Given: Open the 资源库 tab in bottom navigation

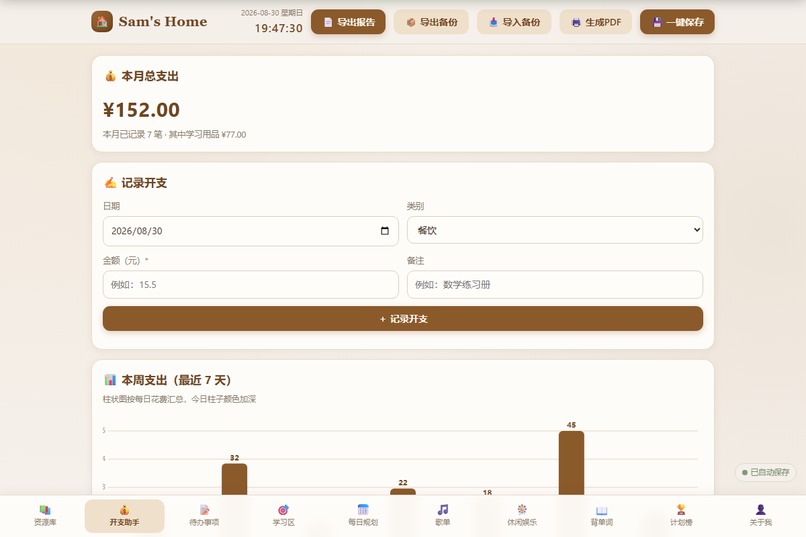Looking at the screenshot, I should pyautogui.click(x=45, y=515).
